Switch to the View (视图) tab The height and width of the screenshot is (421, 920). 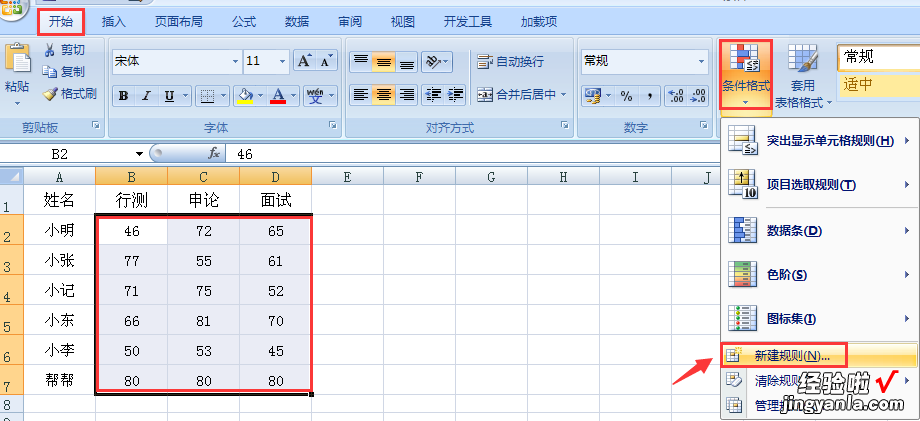402,22
